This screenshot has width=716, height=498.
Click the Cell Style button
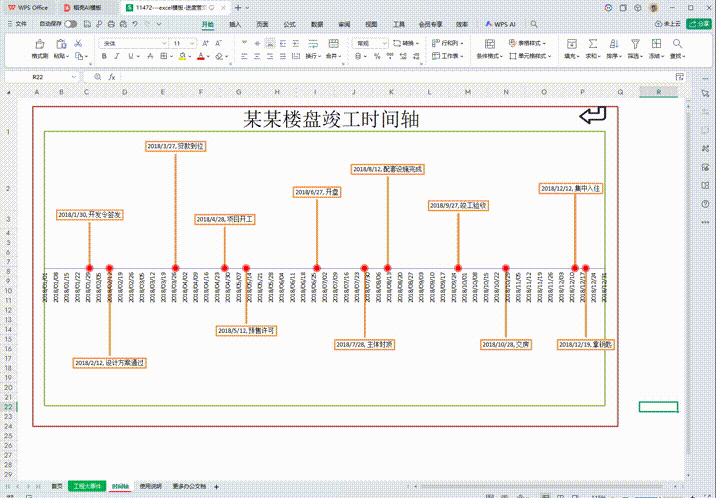click(x=530, y=56)
